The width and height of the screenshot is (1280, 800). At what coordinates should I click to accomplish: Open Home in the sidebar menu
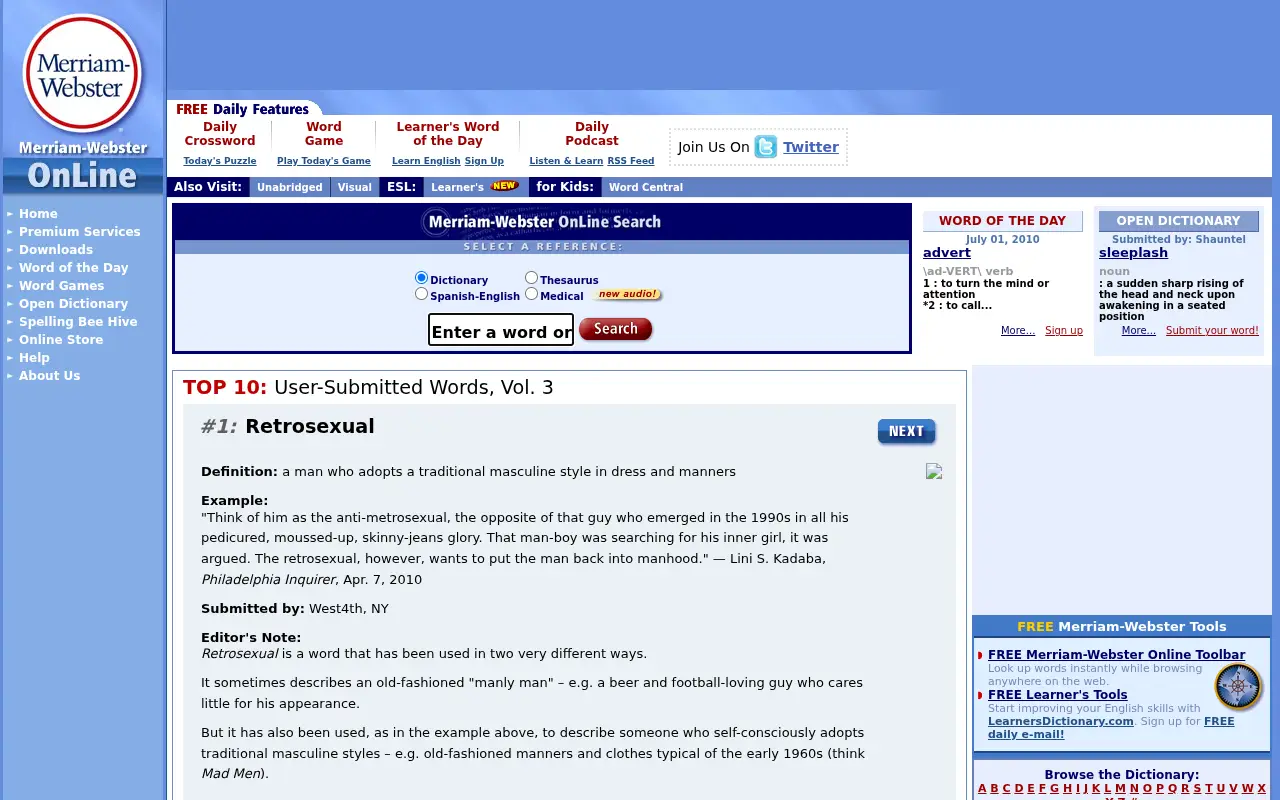tap(38, 214)
